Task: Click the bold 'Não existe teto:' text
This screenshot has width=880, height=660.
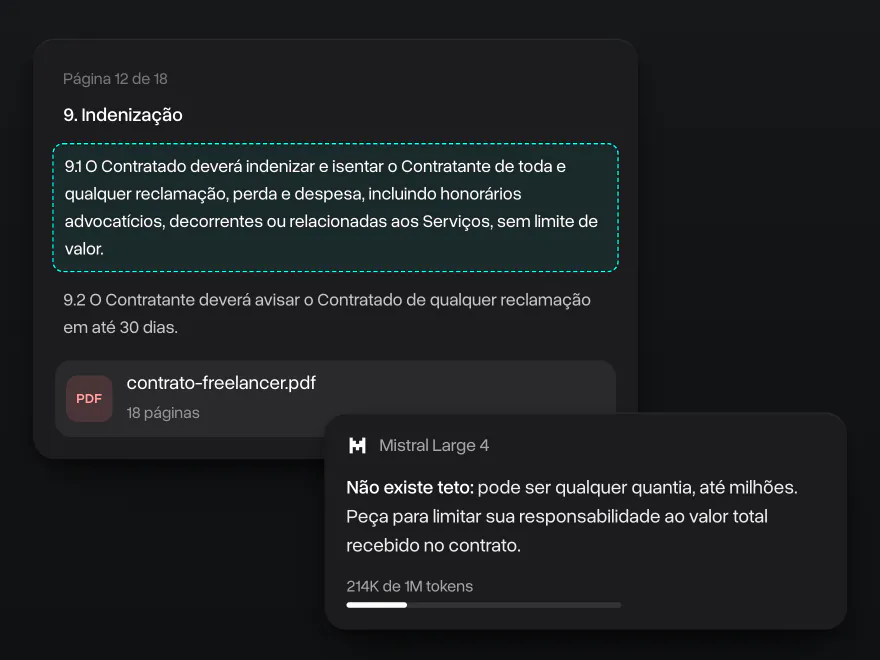Action: pyautogui.click(x=410, y=487)
